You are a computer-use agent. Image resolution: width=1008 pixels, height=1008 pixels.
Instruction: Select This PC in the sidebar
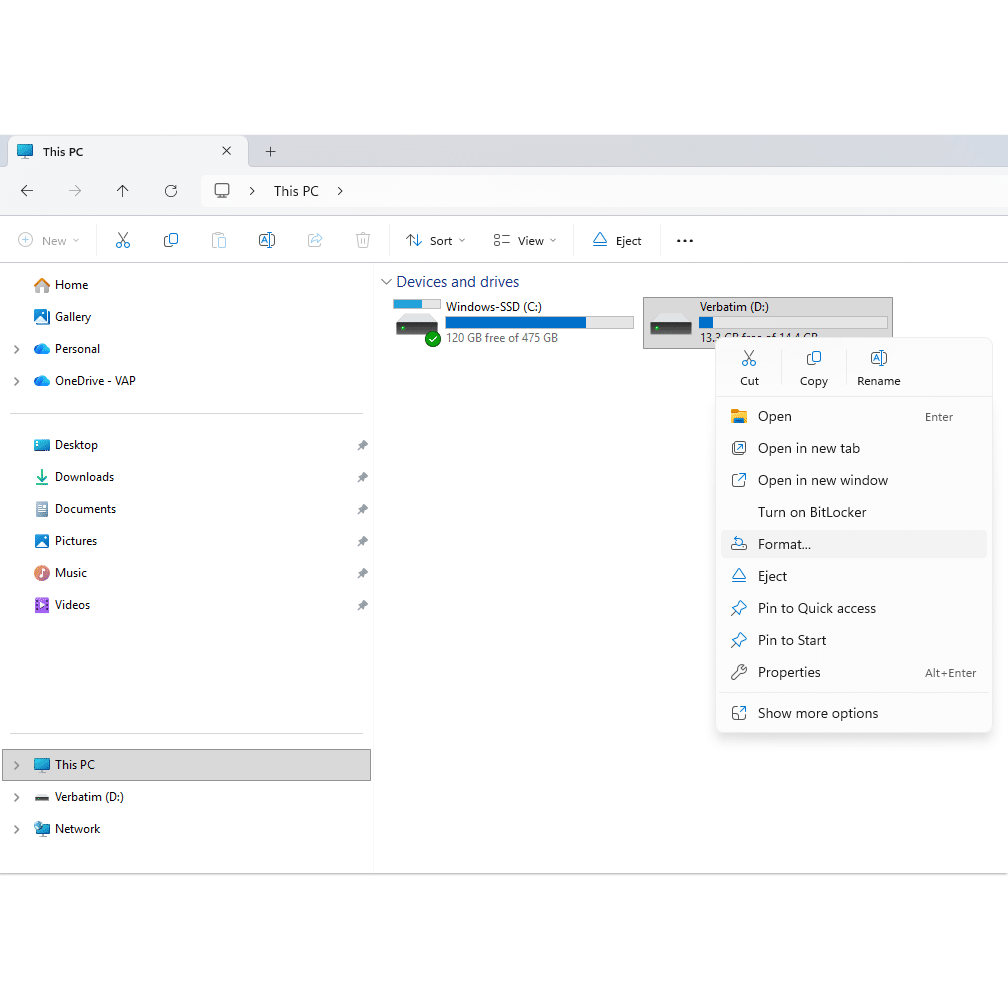point(186,765)
